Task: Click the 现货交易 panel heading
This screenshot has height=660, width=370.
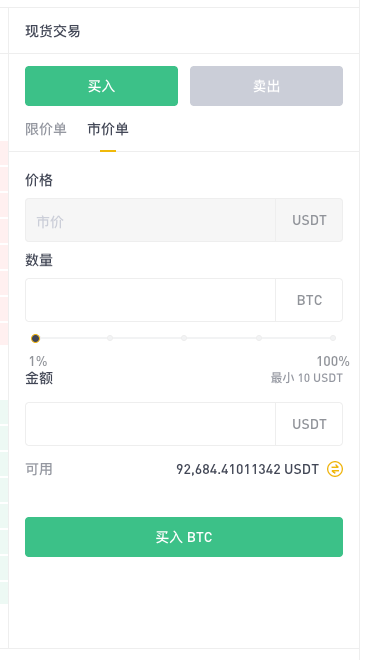Action: 53,31
